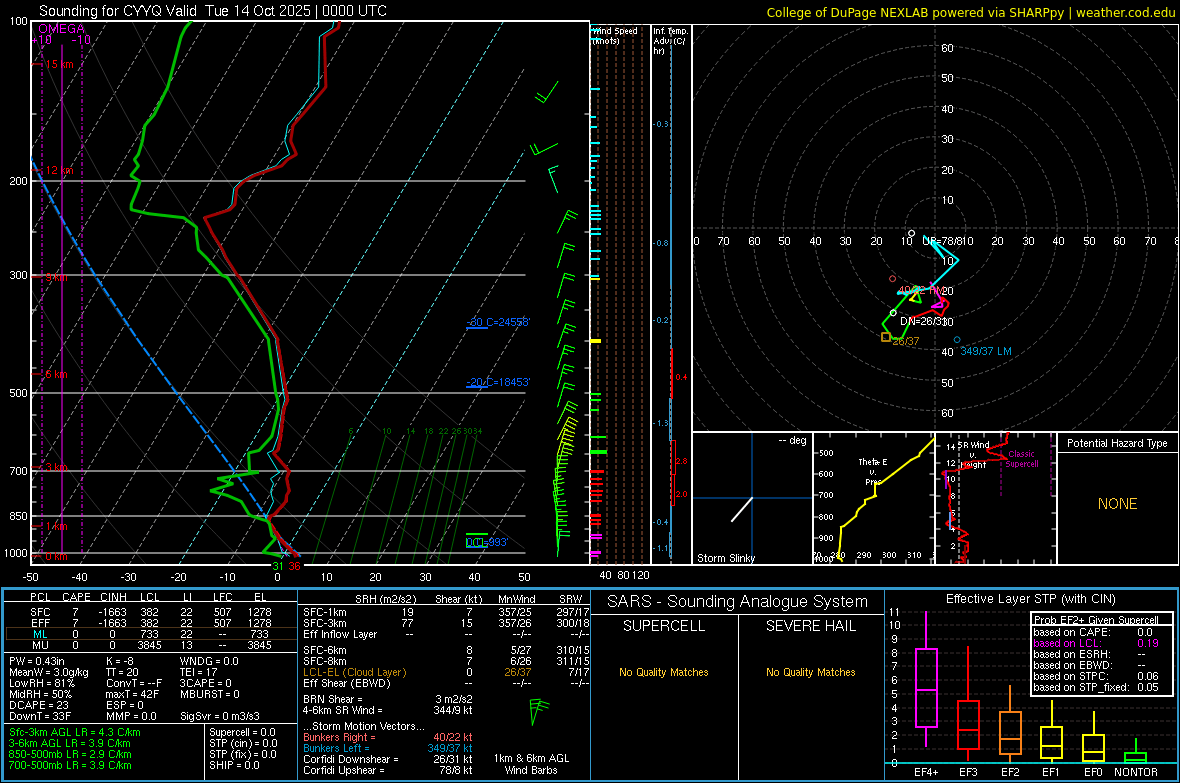Click the 850-500mb LR = 2.9 C/km line
Viewport: 1180px width, 783px height.
tap(70, 754)
